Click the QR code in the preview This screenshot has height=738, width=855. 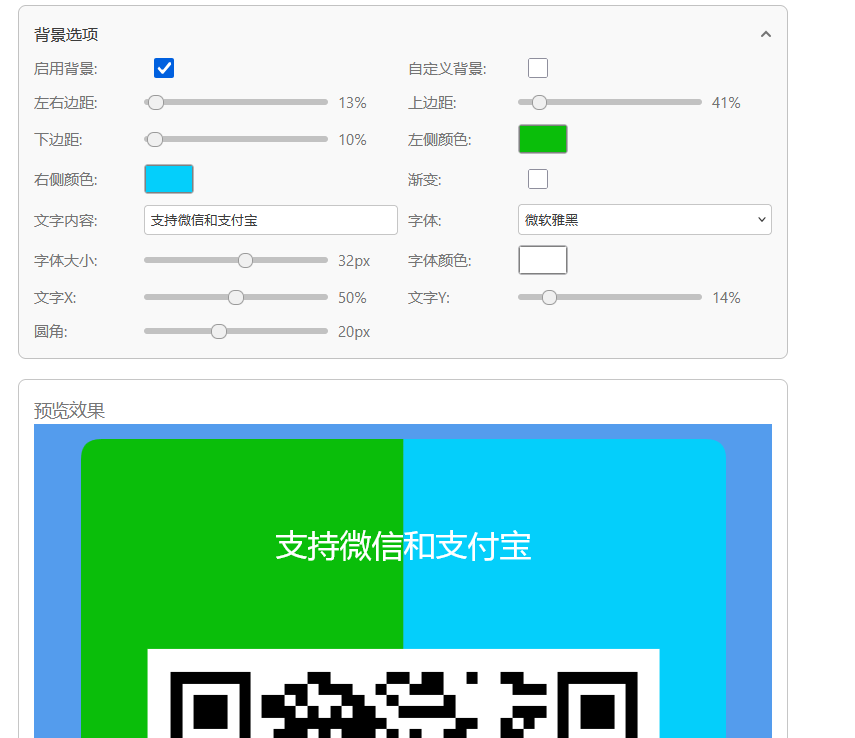pos(404,693)
